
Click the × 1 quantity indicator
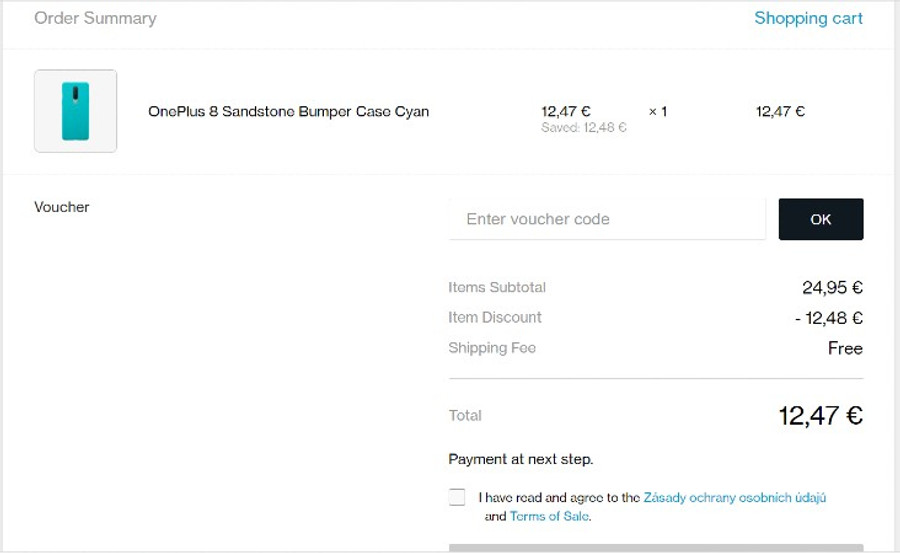point(657,111)
